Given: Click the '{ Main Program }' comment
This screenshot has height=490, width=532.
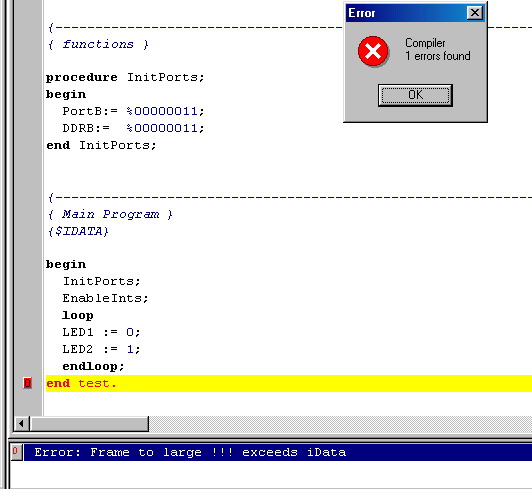Looking at the screenshot, I should pos(110,214).
